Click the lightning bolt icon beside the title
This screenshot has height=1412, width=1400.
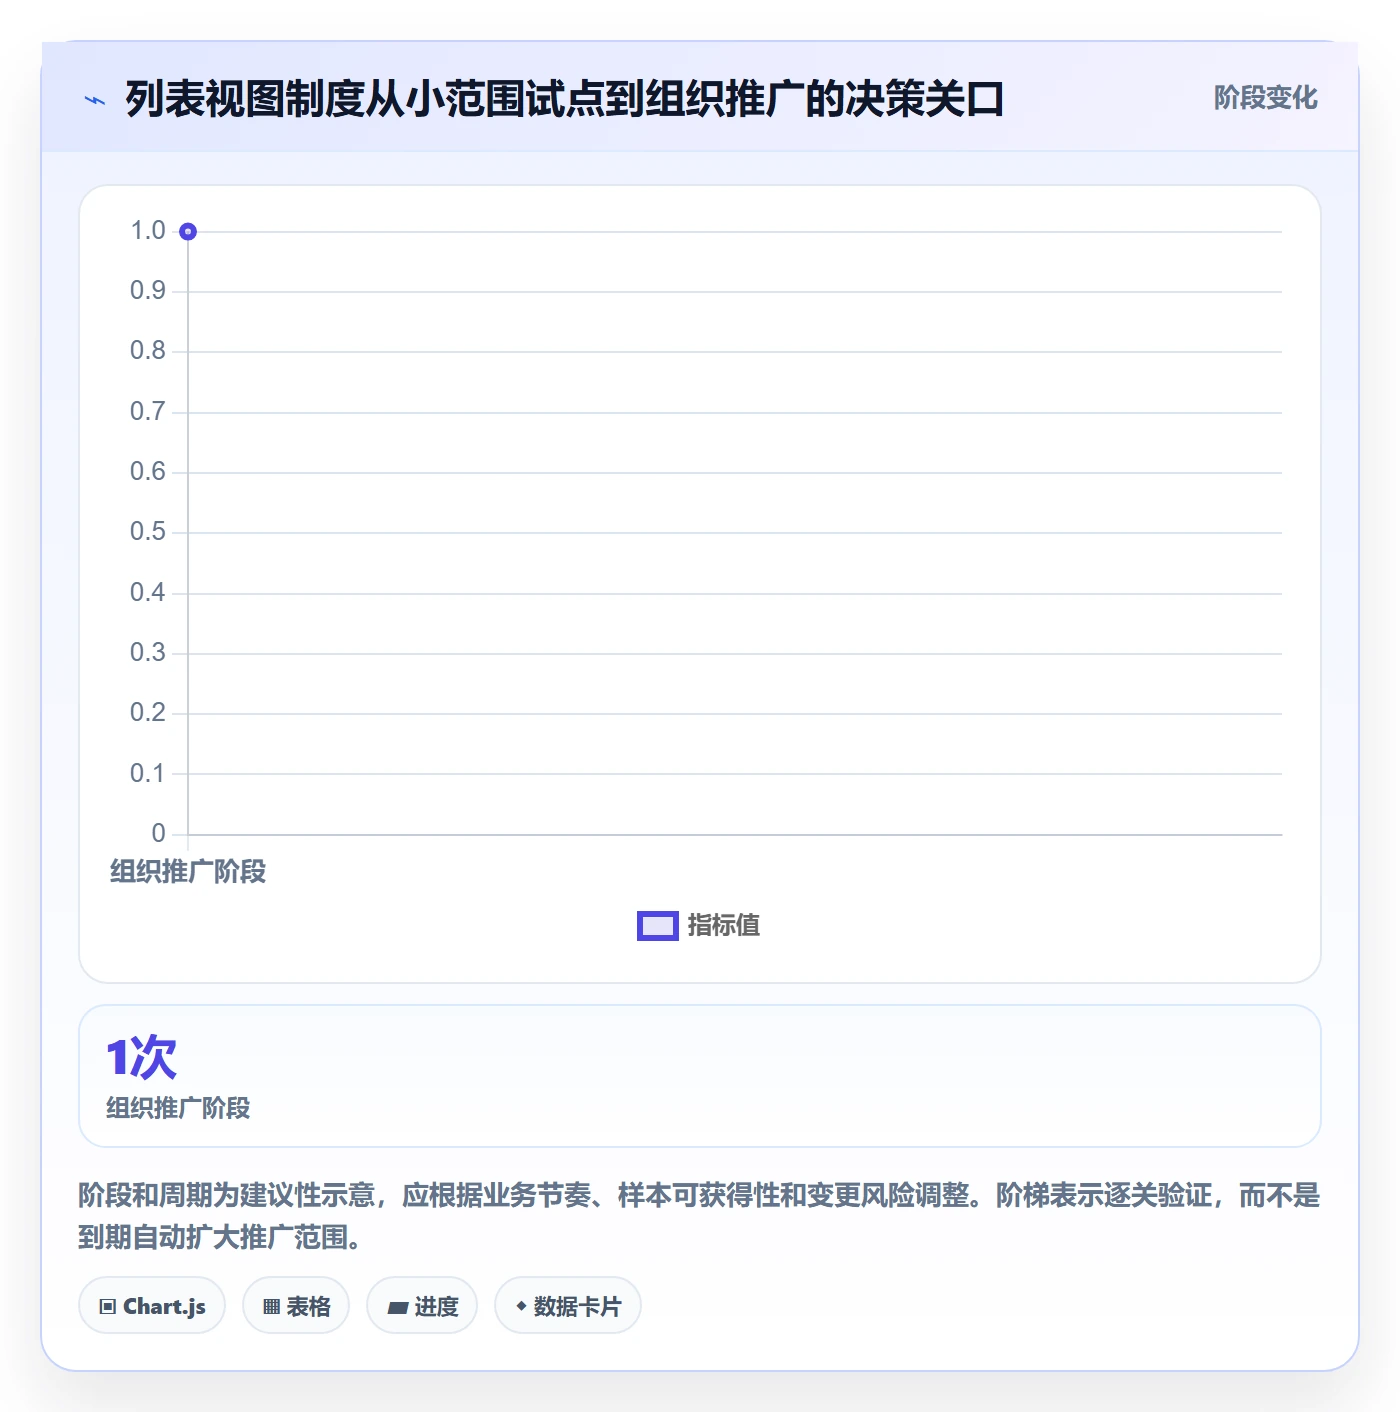click(x=95, y=100)
